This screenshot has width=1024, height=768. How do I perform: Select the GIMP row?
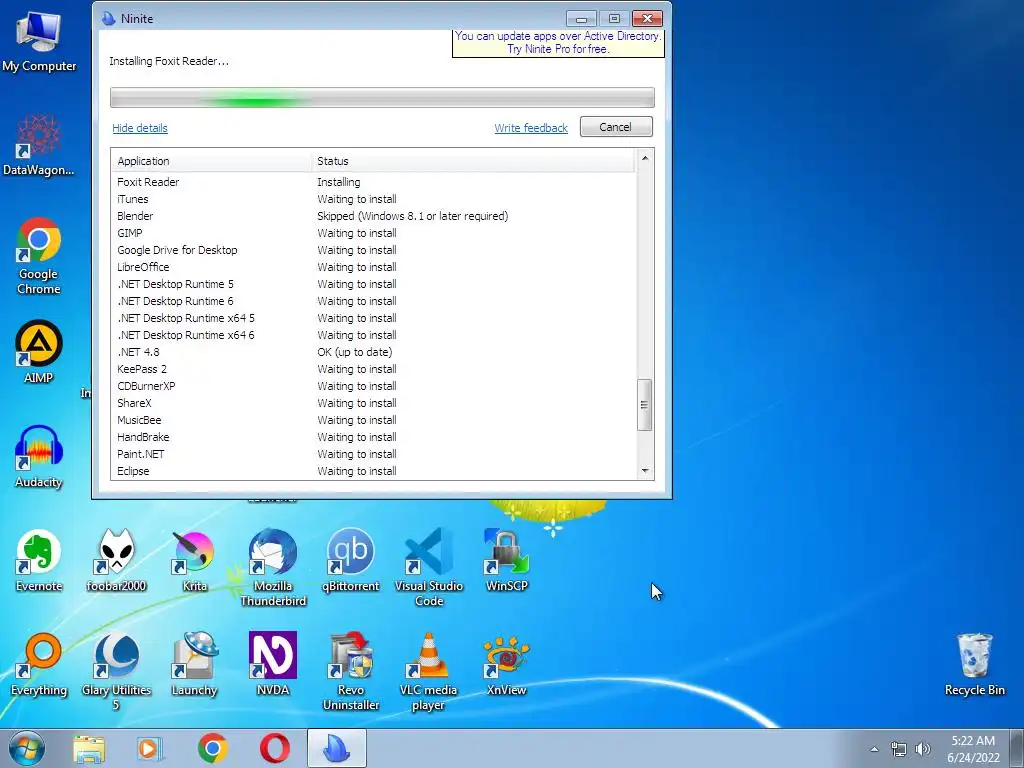coord(373,233)
